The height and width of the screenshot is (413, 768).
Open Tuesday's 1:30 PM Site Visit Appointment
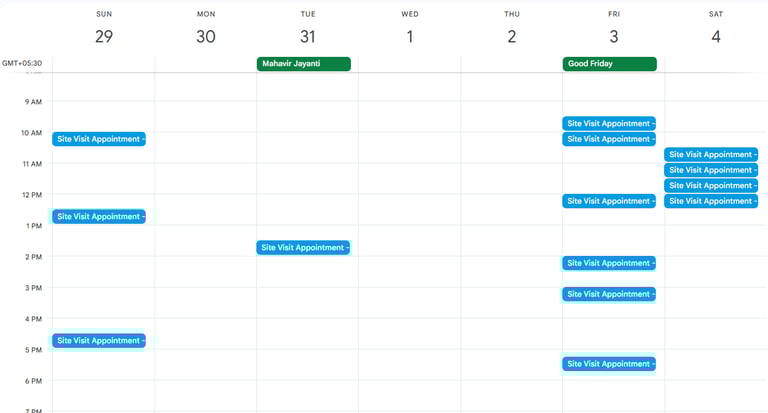[x=303, y=248]
